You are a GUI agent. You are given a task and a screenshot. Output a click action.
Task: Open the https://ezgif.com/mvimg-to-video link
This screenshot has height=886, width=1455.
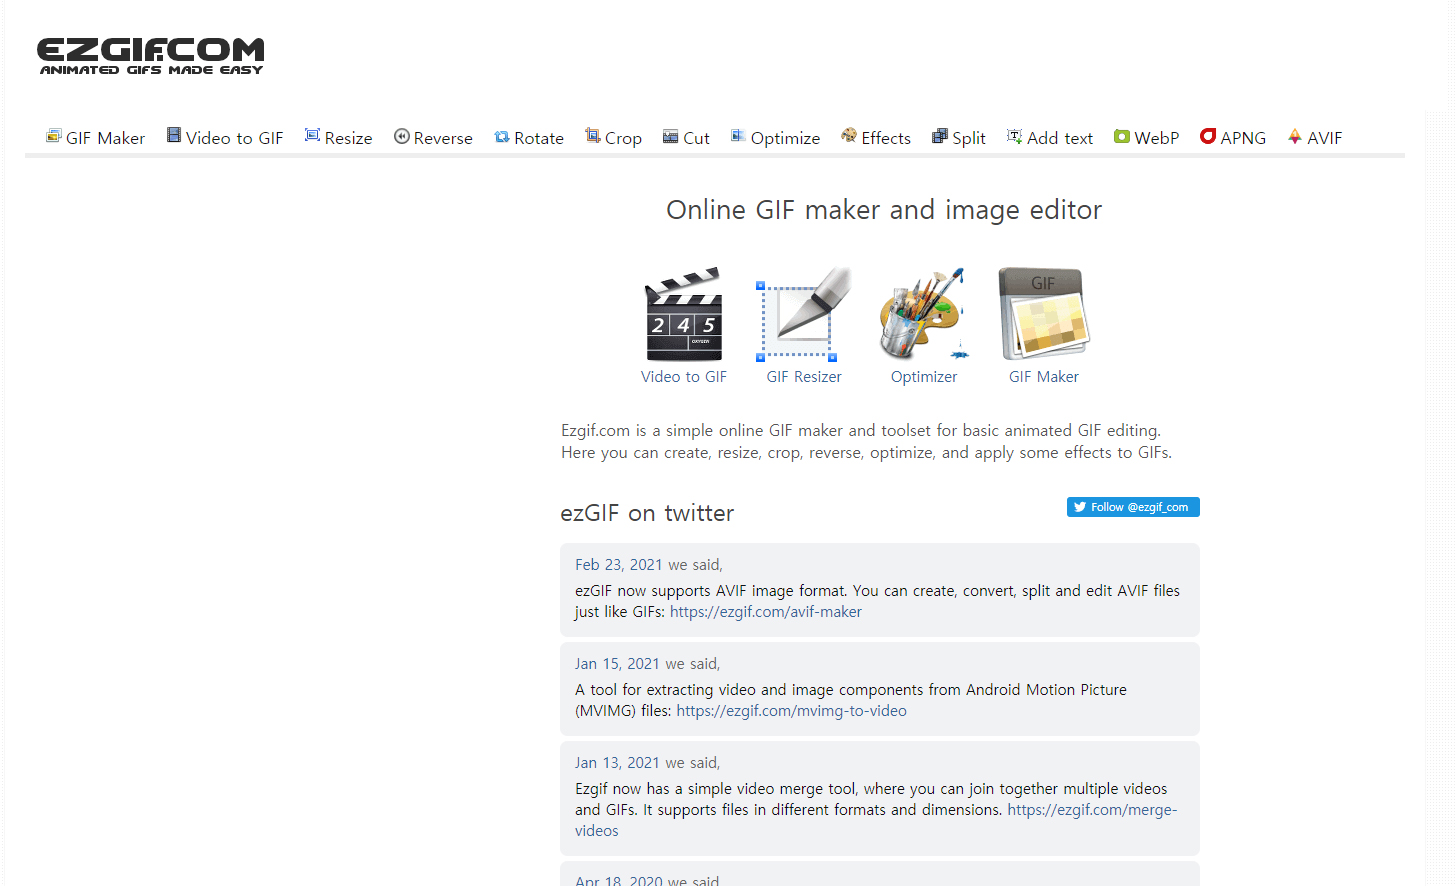(x=792, y=711)
